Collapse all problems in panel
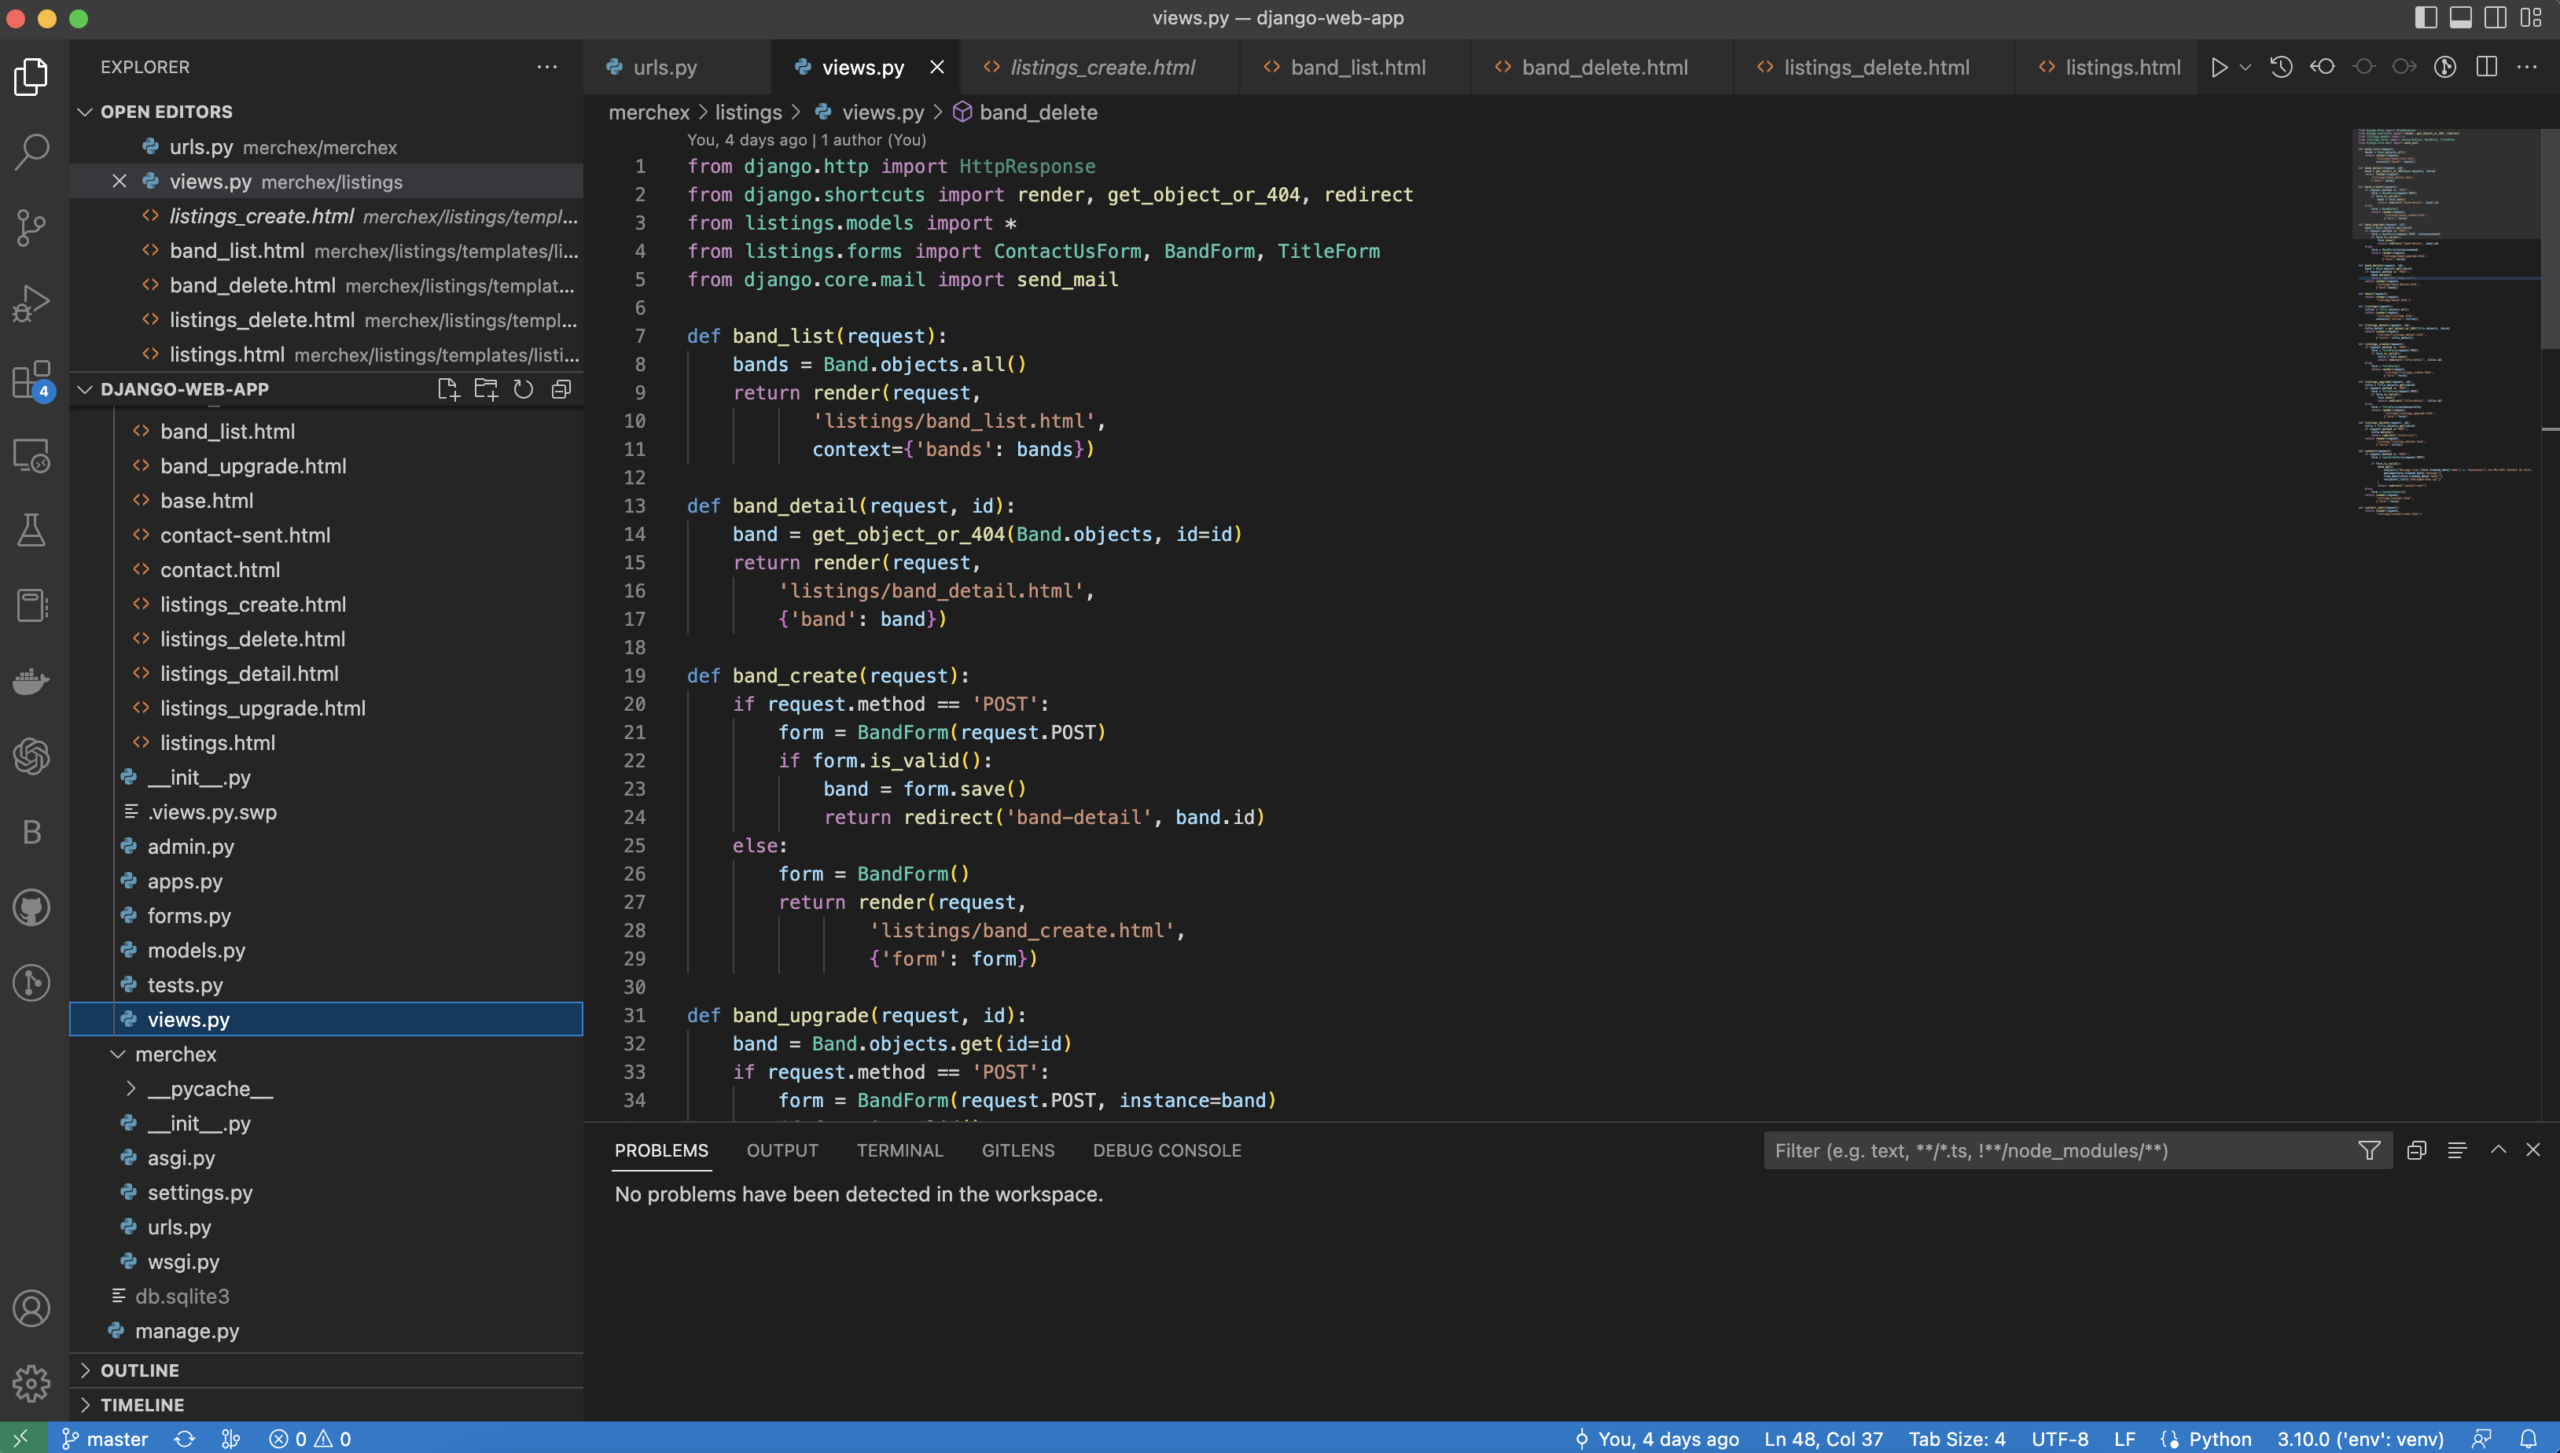Screen dimensions: 2560x1453 coord(2417,1150)
